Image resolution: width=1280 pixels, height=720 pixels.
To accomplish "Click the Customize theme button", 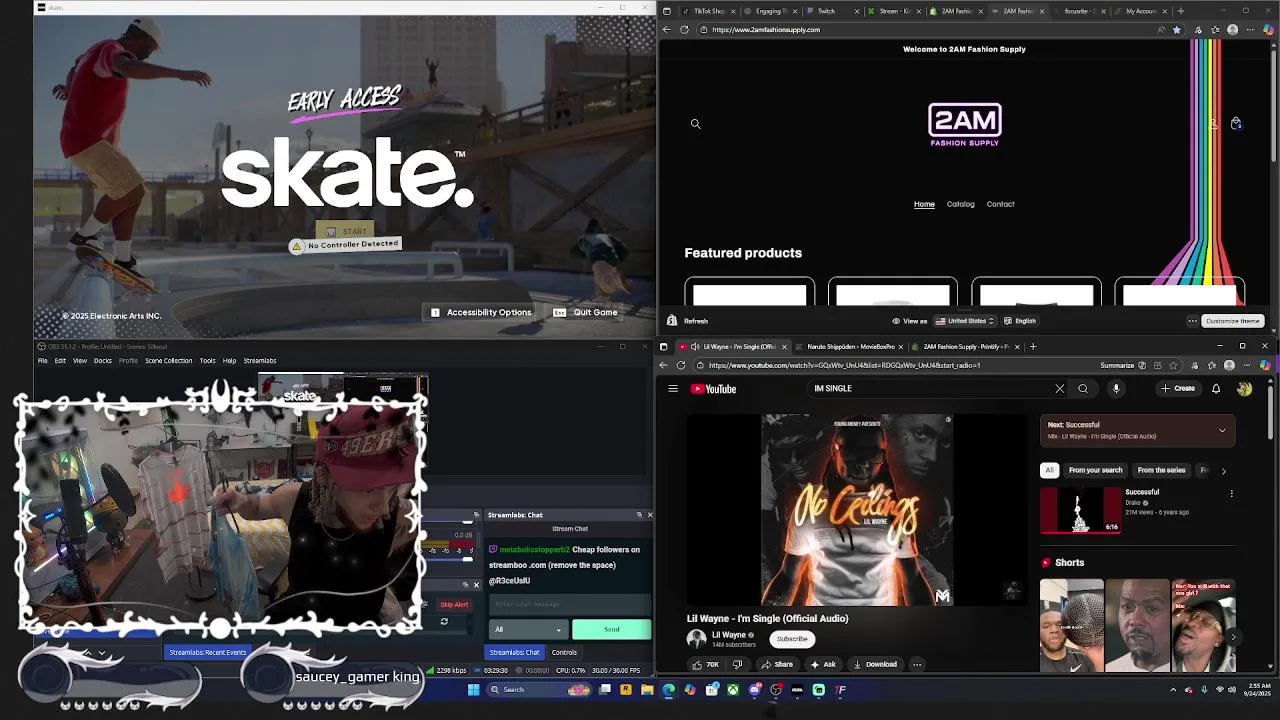I will 1232,321.
